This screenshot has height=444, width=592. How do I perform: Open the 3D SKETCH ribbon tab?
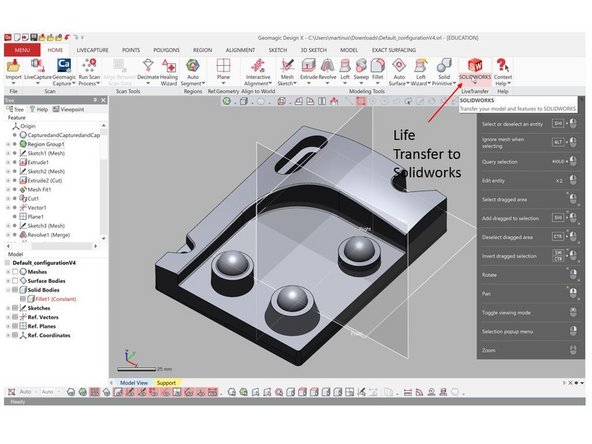coord(314,50)
